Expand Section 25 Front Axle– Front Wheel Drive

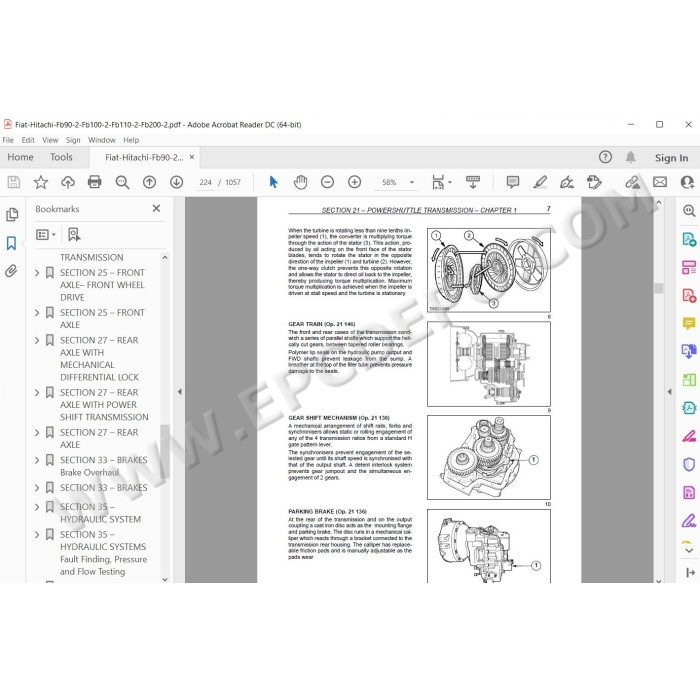coord(37,273)
